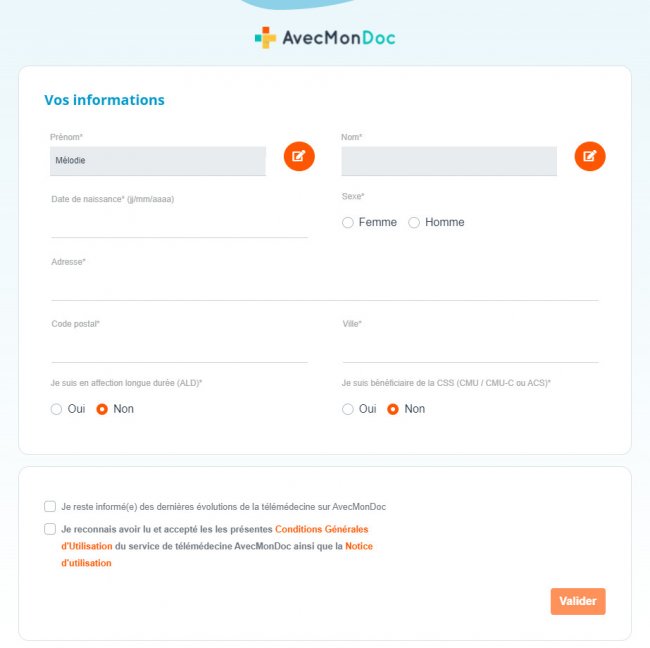Focus the Prénom input field
Image resolution: width=650 pixels, height=648 pixels.
[x=157, y=161]
